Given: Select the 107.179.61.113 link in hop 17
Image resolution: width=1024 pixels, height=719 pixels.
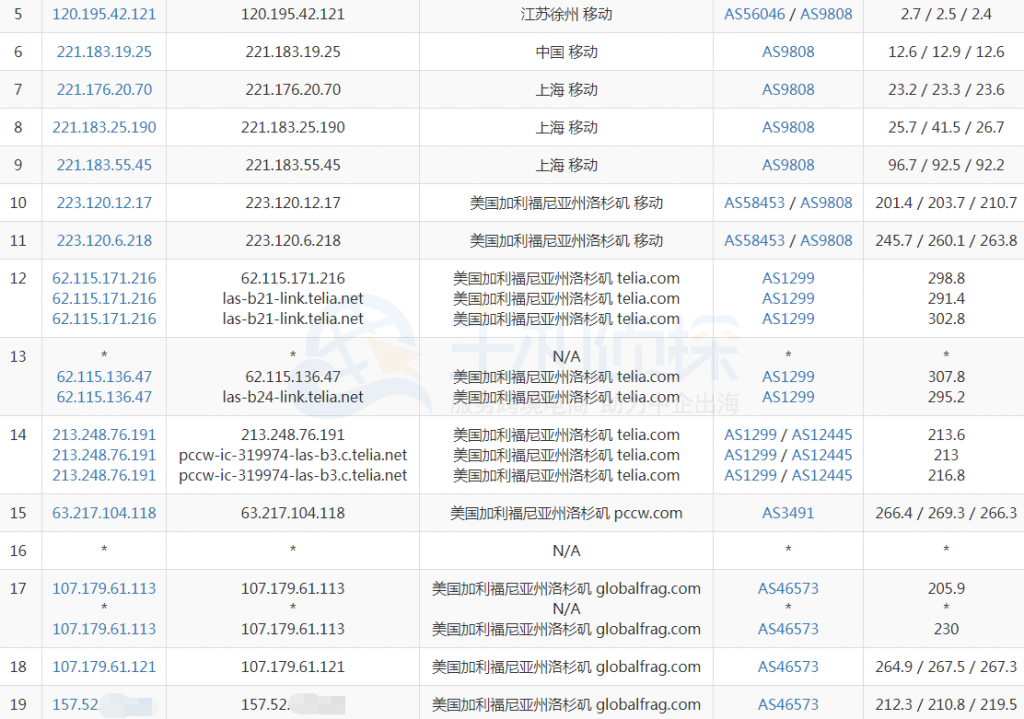Looking at the screenshot, I should [x=104, y=589].
